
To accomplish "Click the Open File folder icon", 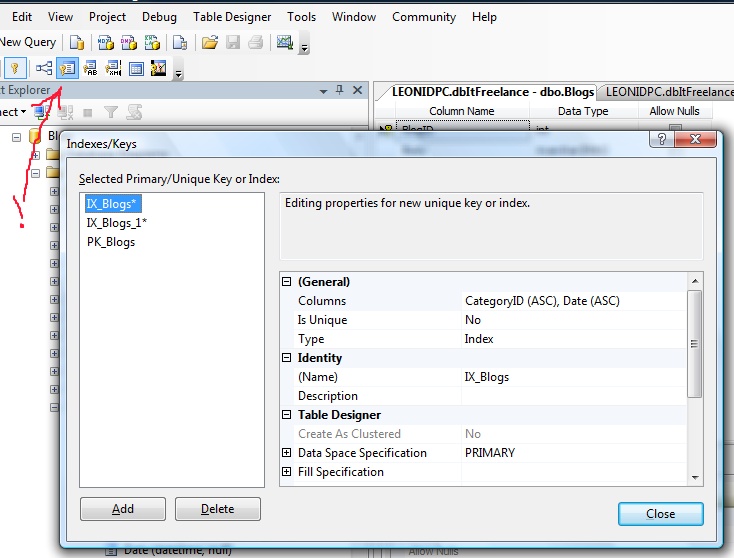I will [x=210, y=43].
